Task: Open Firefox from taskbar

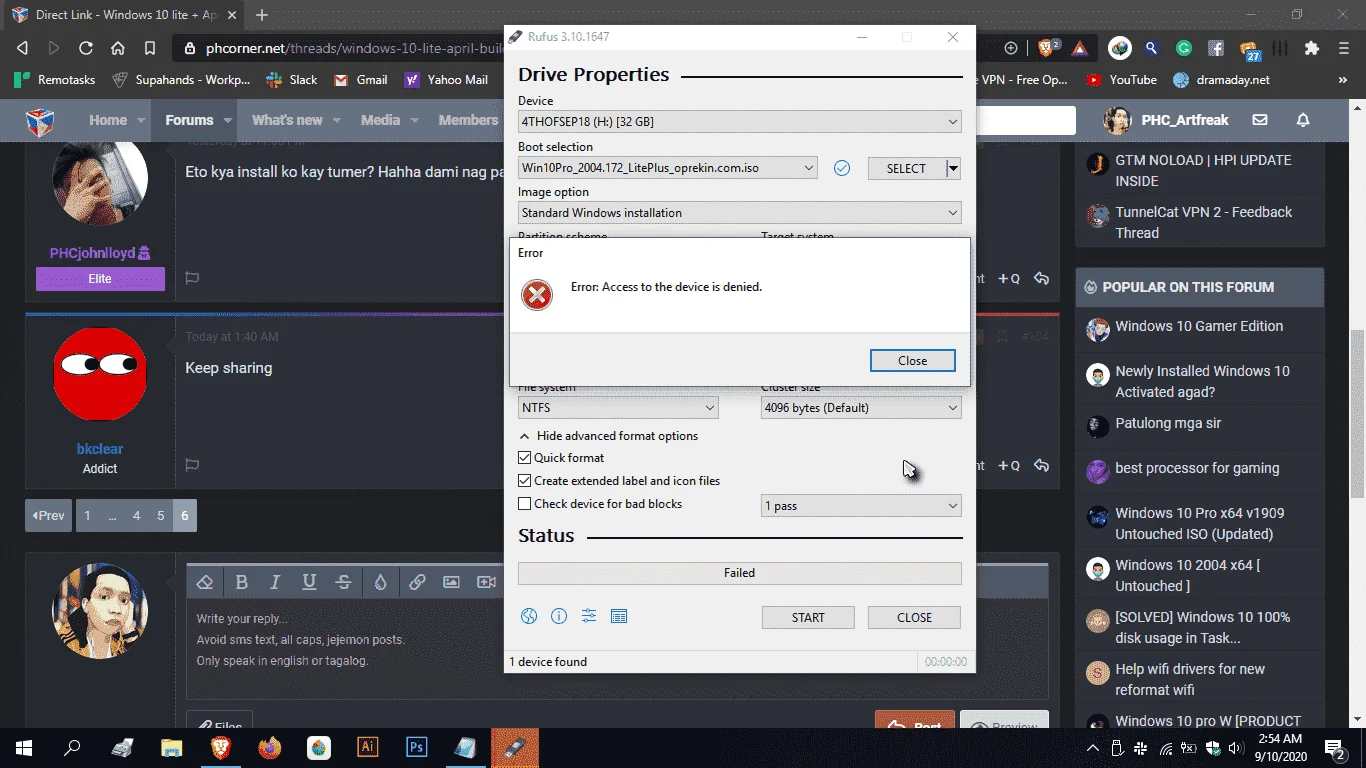Action: [269, 747]
